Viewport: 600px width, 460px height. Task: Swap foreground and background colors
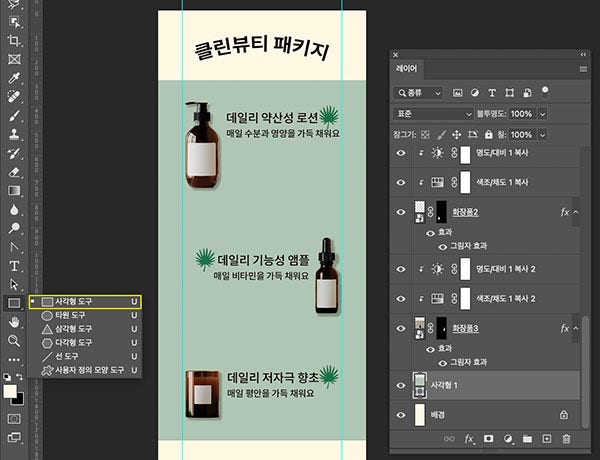tap(20, 377)
